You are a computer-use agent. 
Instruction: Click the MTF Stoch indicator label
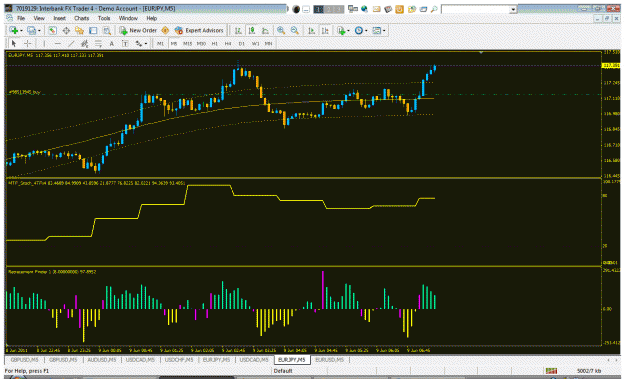pos(96,183)
